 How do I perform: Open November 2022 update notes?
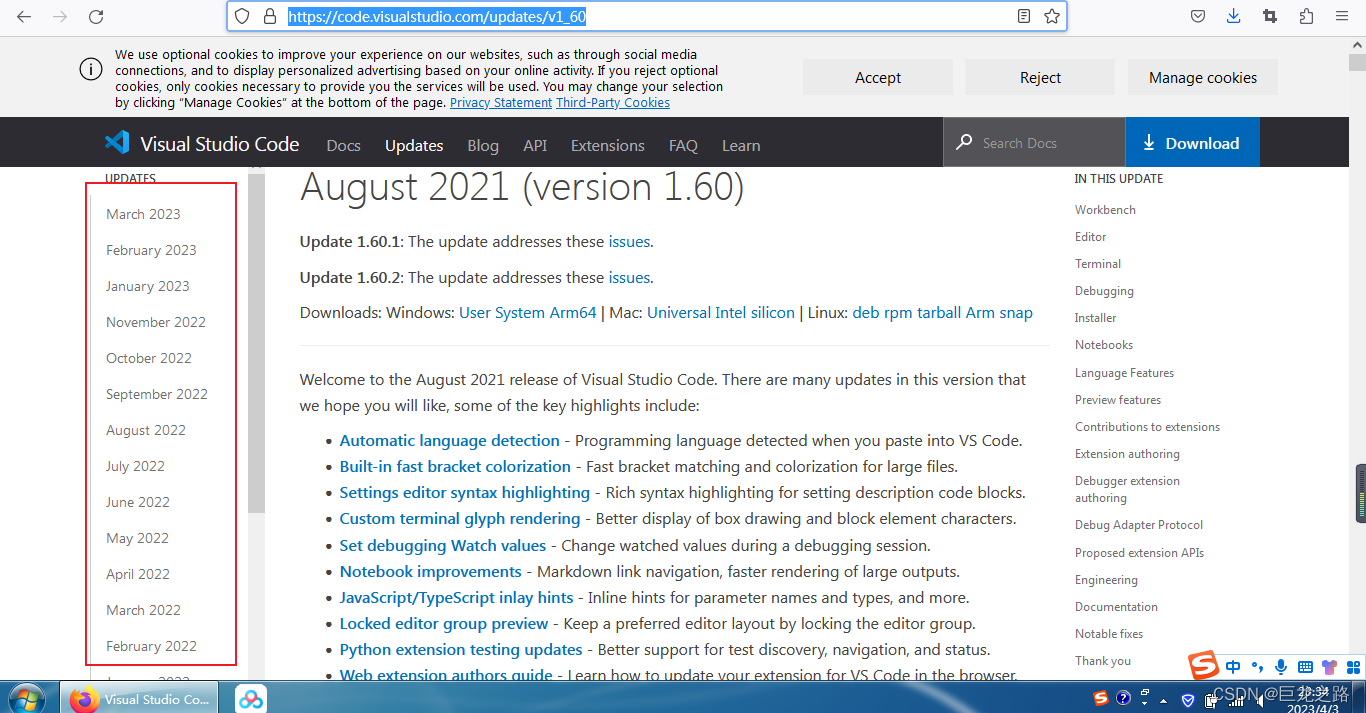156,322
